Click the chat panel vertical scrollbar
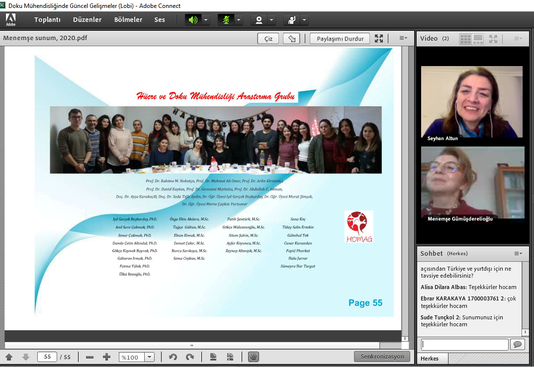 point(525,298)
